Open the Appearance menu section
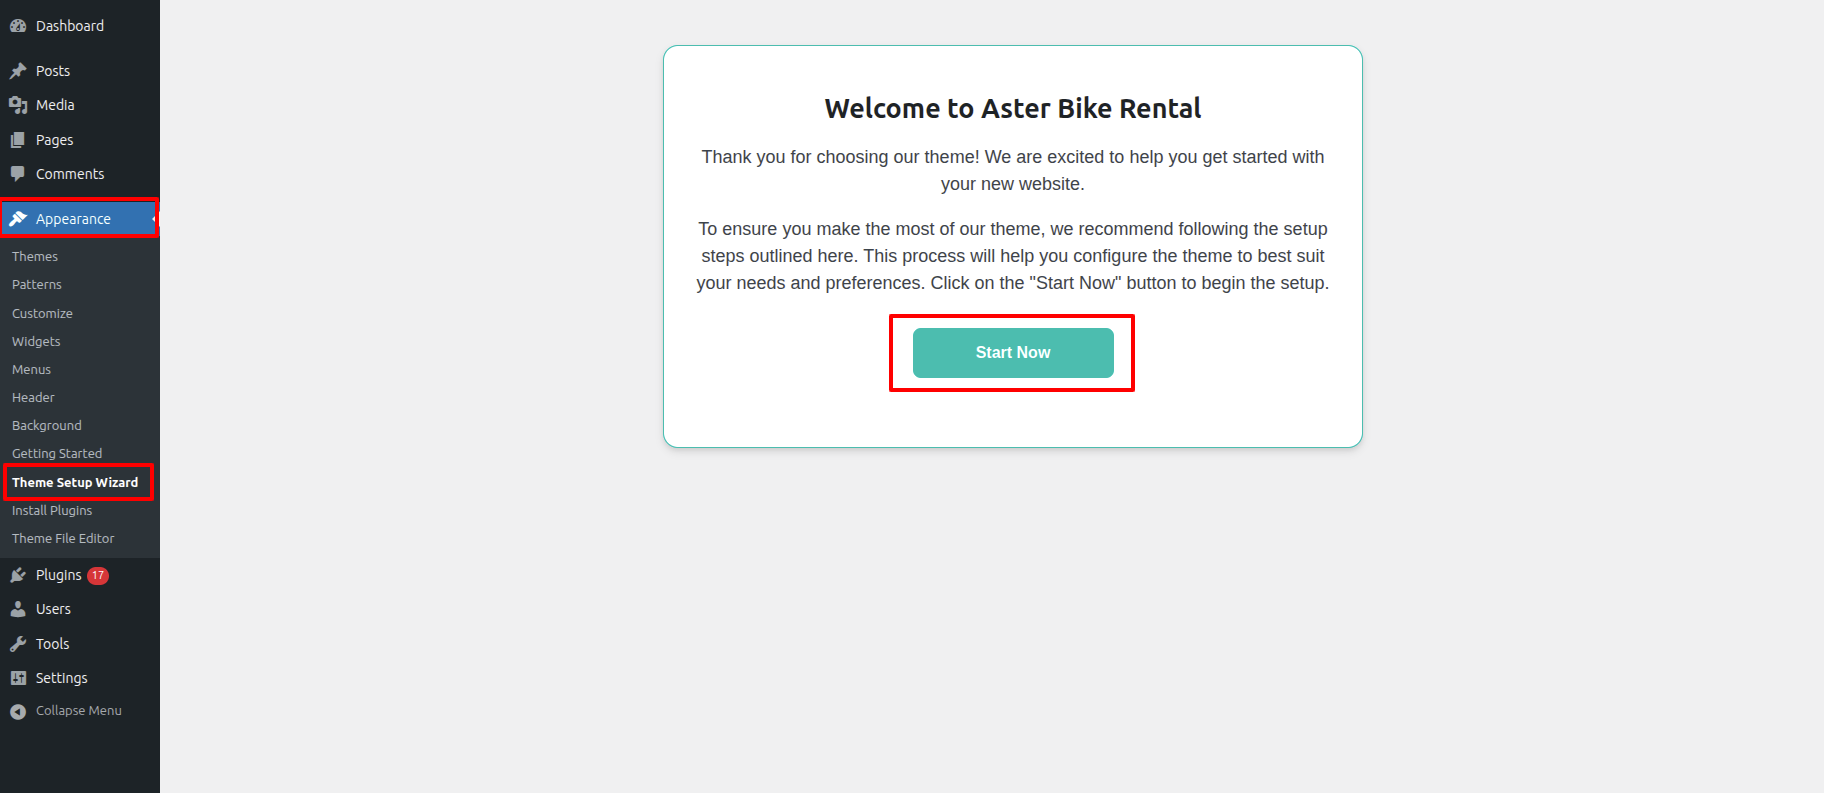This screenshot has height=793, width=1824. 73,219
